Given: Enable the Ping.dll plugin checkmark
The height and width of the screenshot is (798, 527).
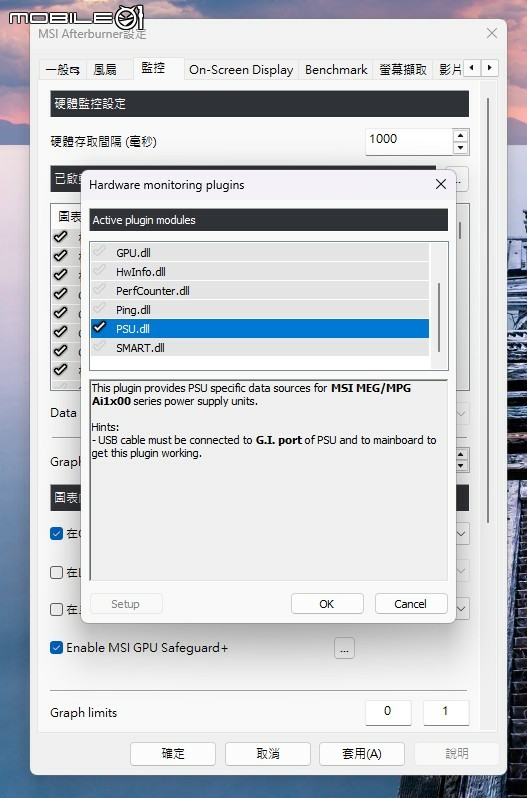Looking at the screenshot, I should click(x=100, y=308).
